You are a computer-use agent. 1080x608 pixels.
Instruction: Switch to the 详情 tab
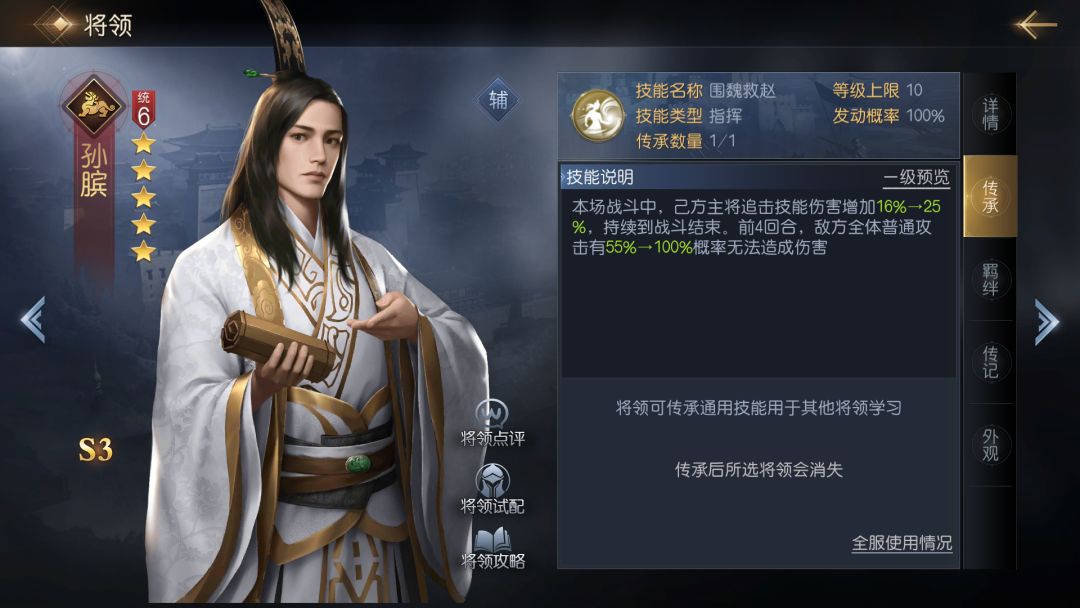point(990,114)
